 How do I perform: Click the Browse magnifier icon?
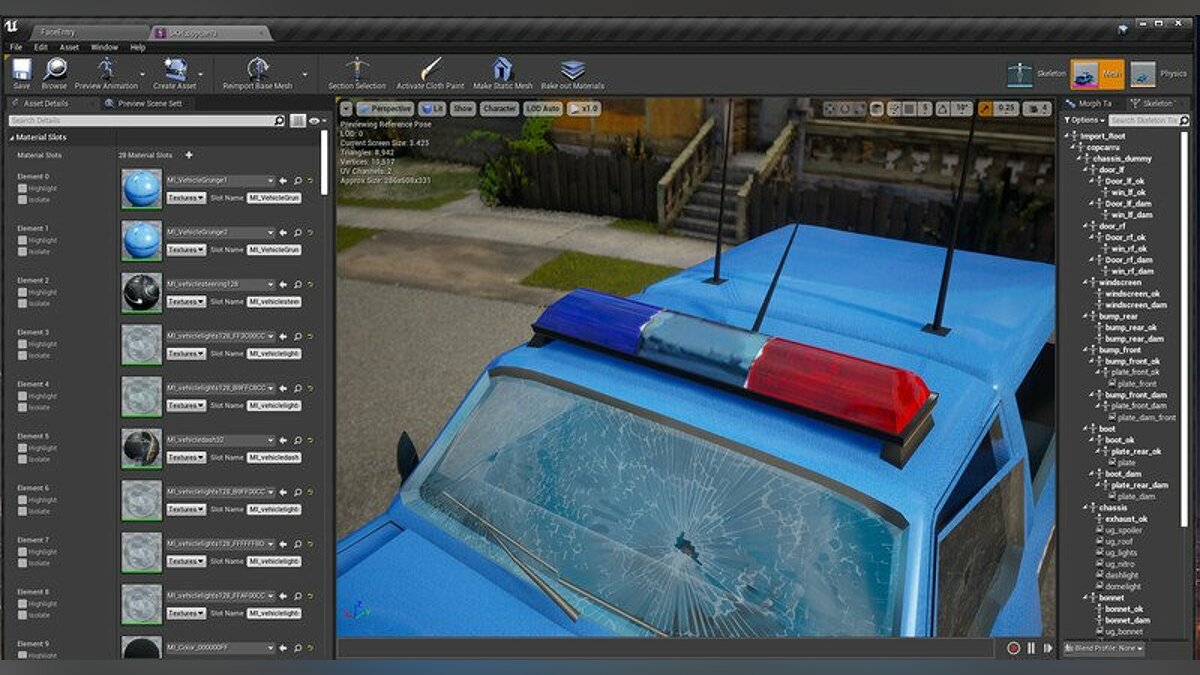tap(54, 70)
